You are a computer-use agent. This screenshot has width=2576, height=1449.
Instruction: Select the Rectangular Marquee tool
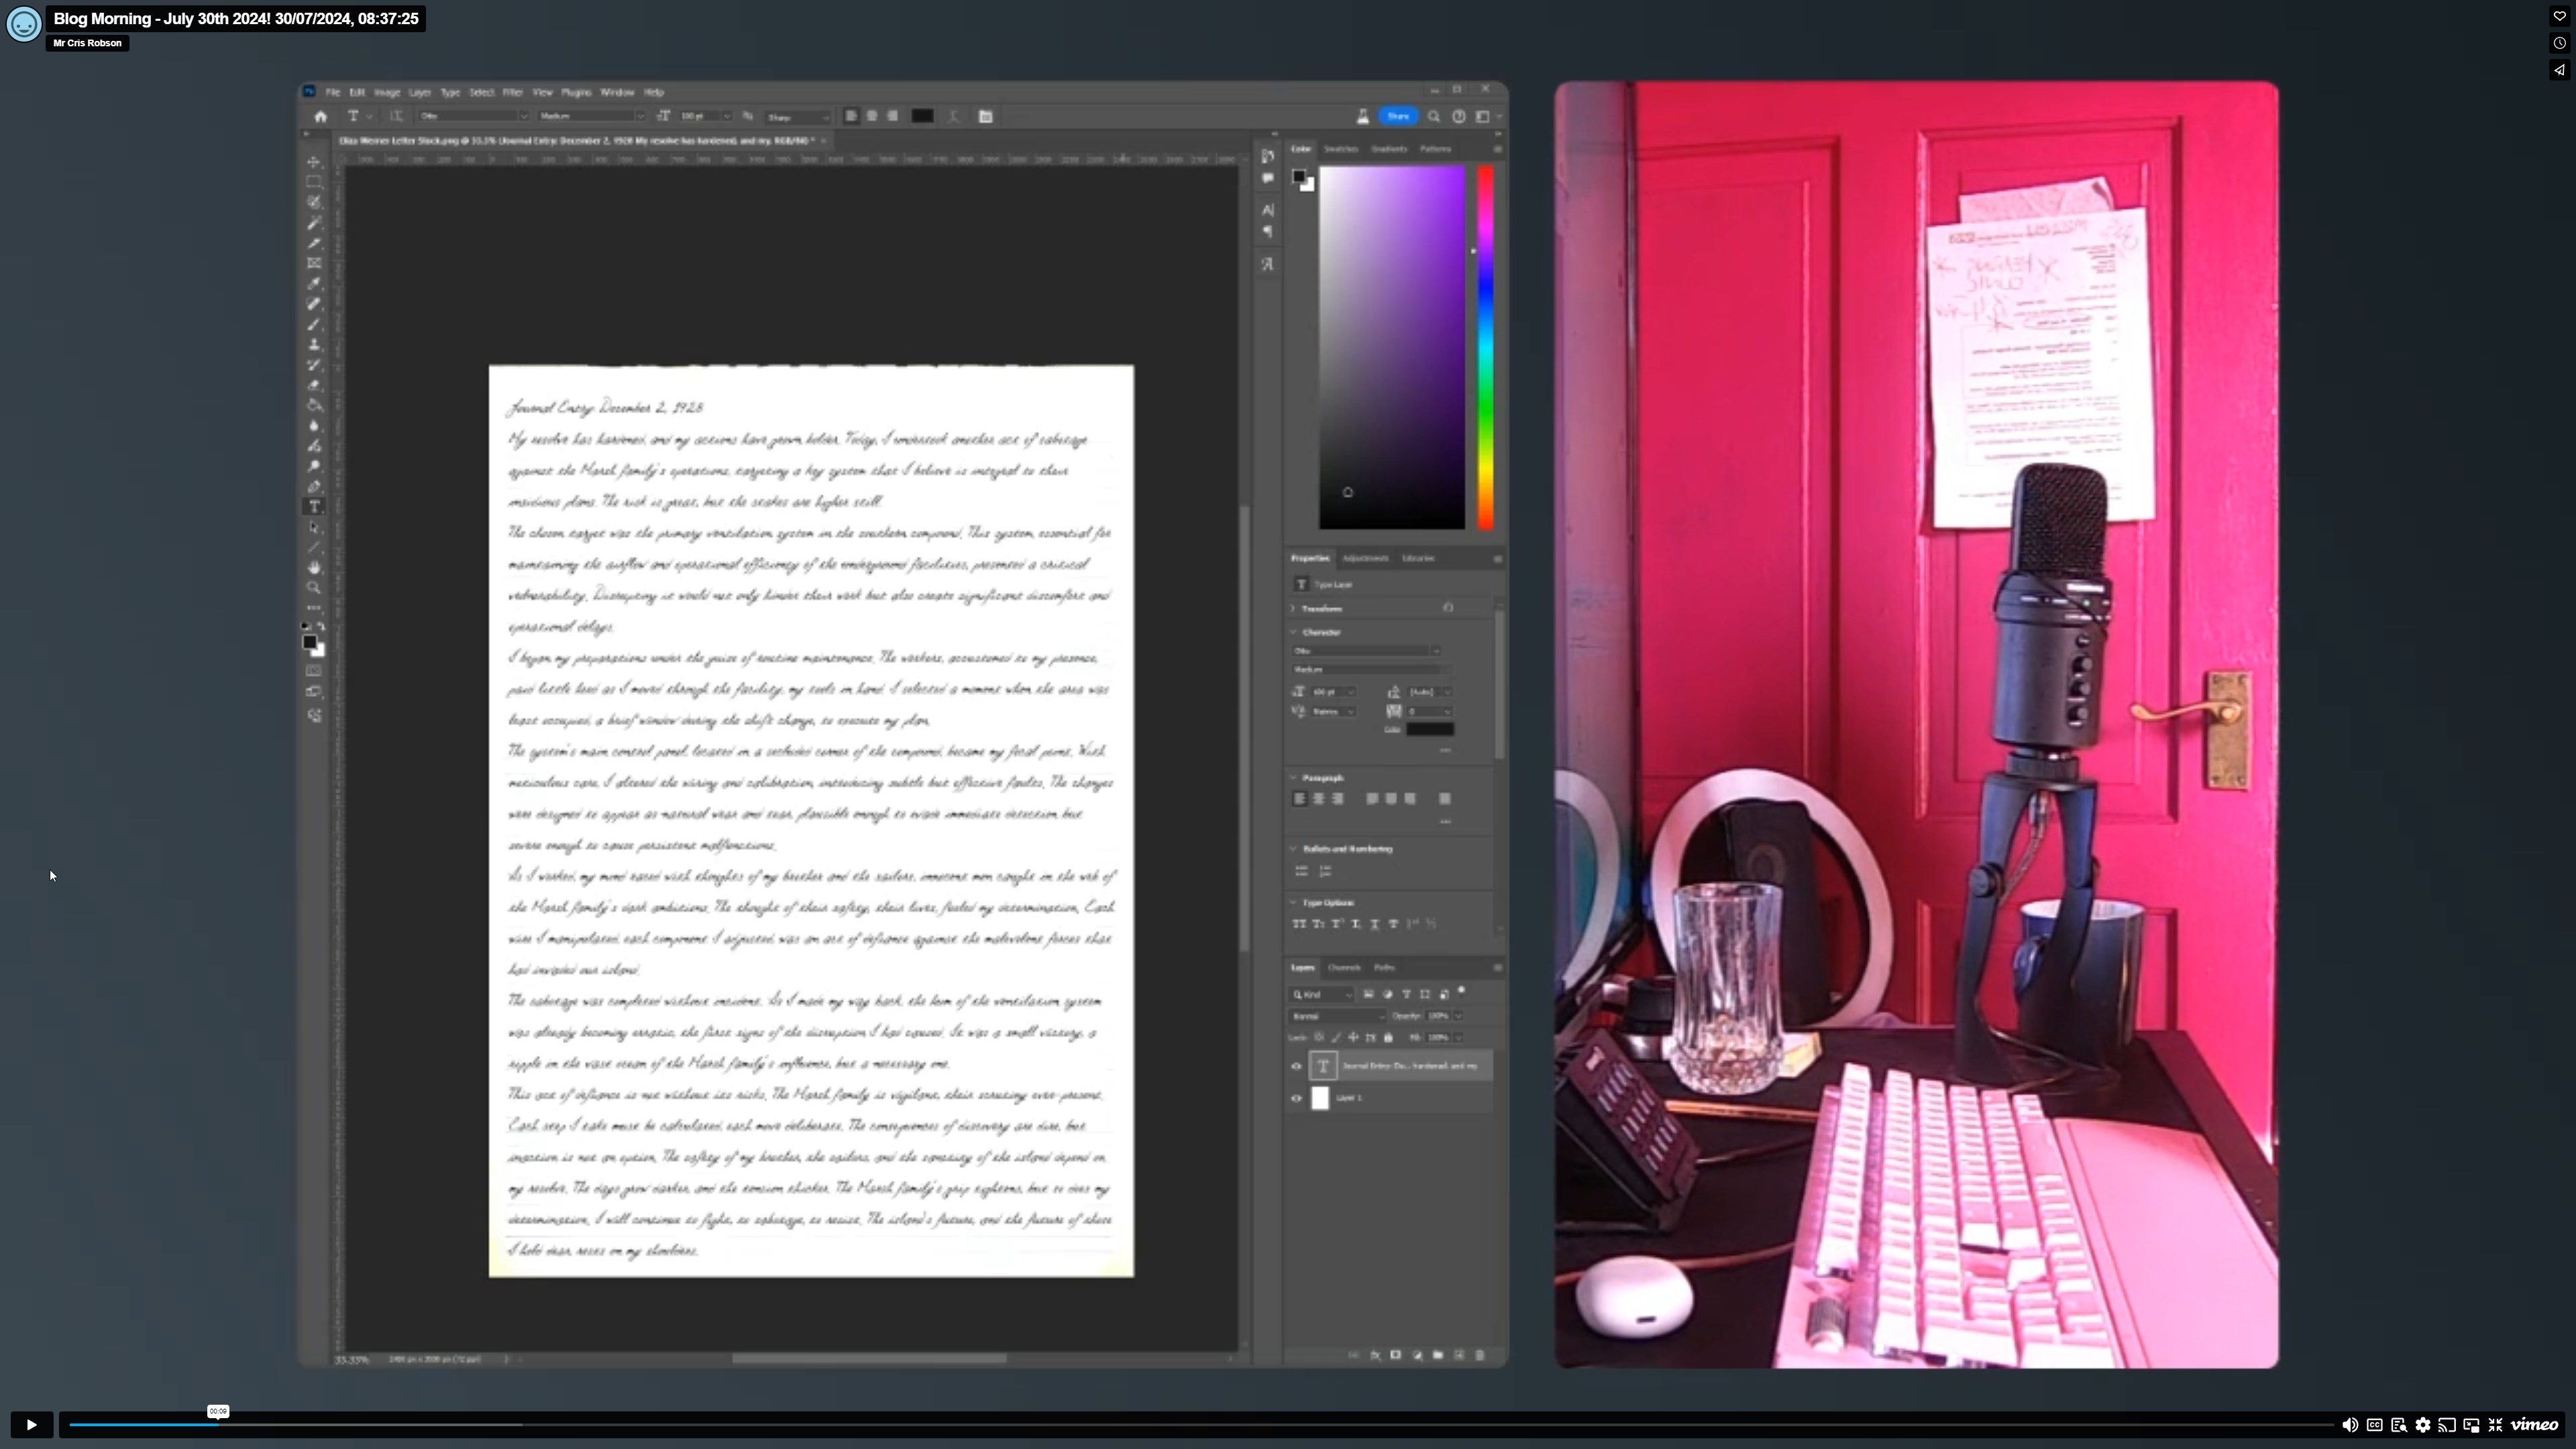(314, 182)
